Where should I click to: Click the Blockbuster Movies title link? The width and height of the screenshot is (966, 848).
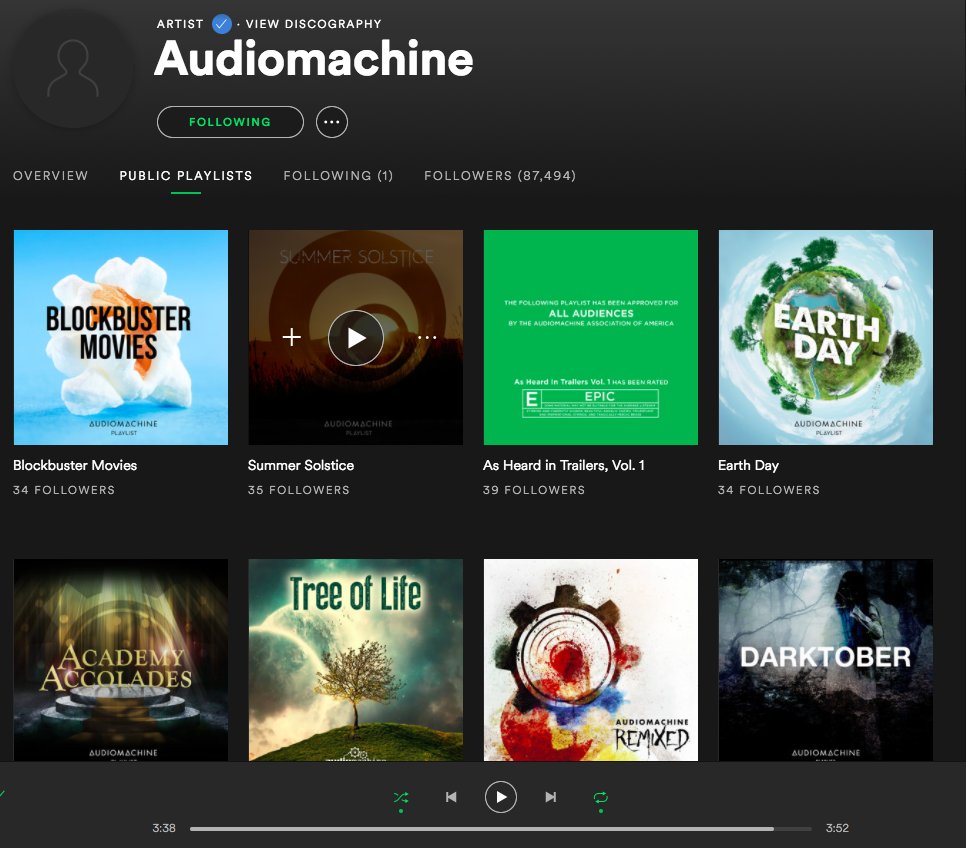[75, 465]
